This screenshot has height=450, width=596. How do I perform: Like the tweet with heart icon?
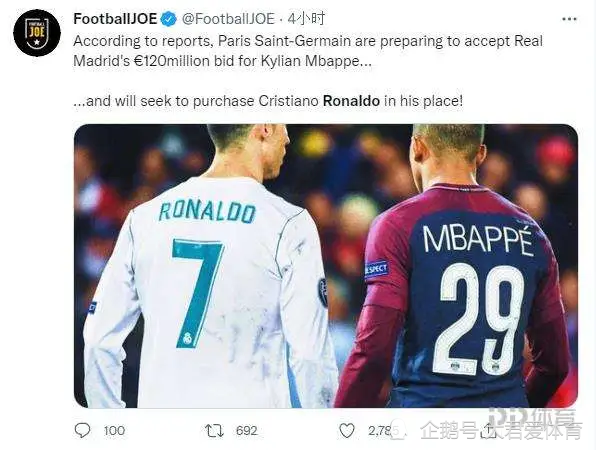coord(347,431)
